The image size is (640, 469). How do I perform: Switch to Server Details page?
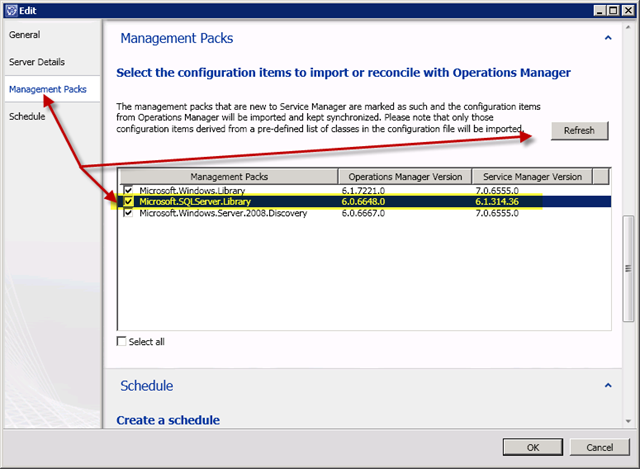[37, 62]
